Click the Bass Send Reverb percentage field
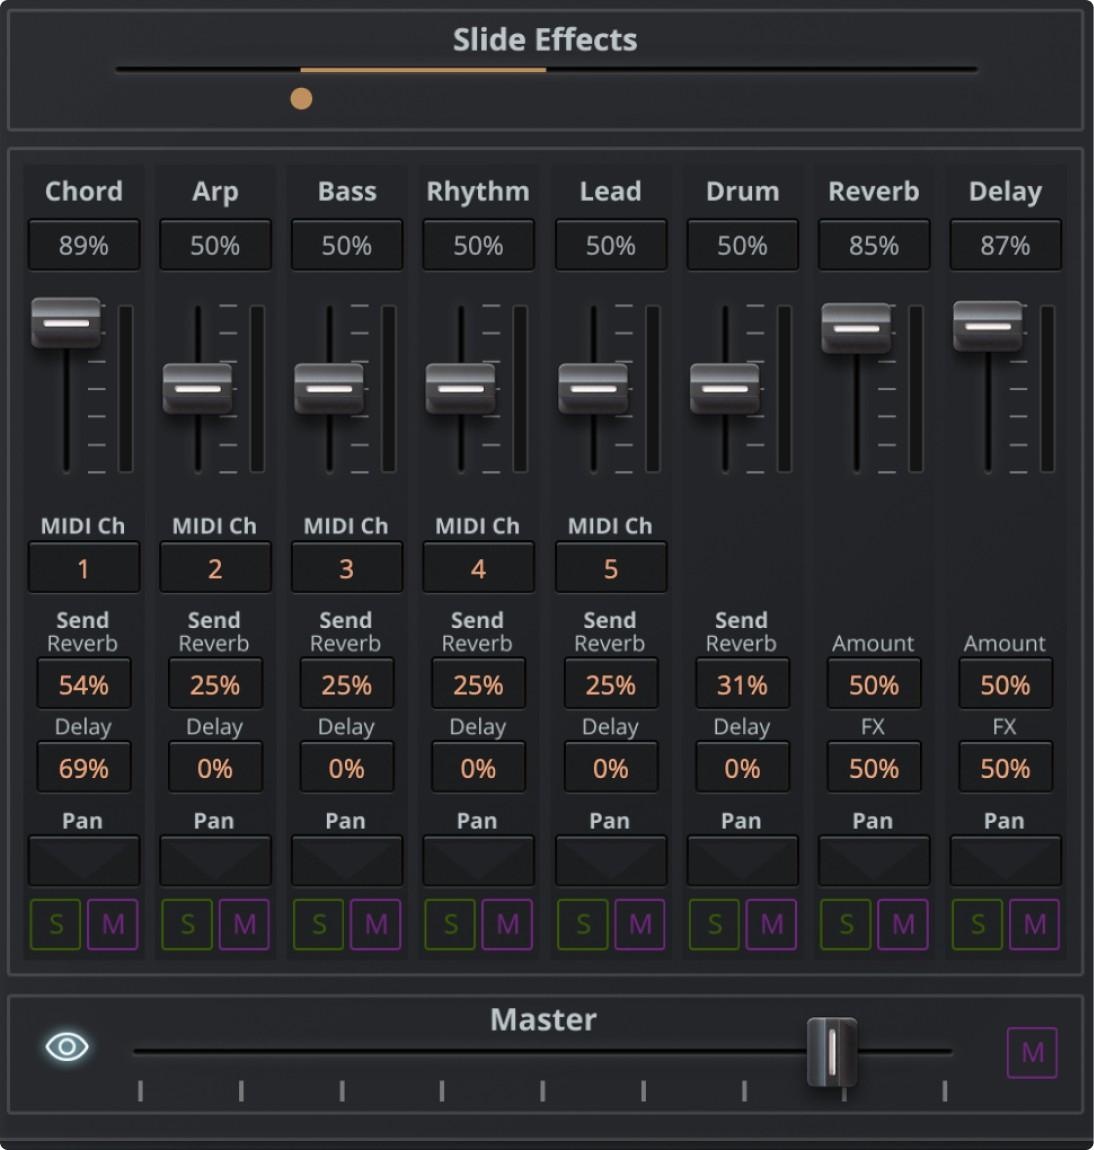 [346, 684]
